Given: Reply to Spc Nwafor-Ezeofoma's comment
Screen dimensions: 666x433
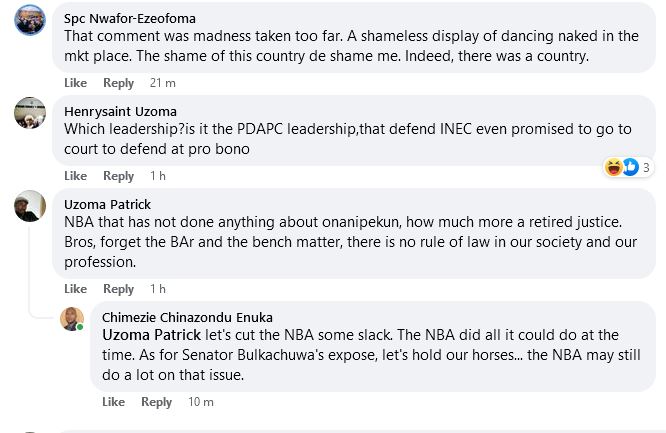Looking at the screenshot, I should pyautogui.click(x=118, y=83).
